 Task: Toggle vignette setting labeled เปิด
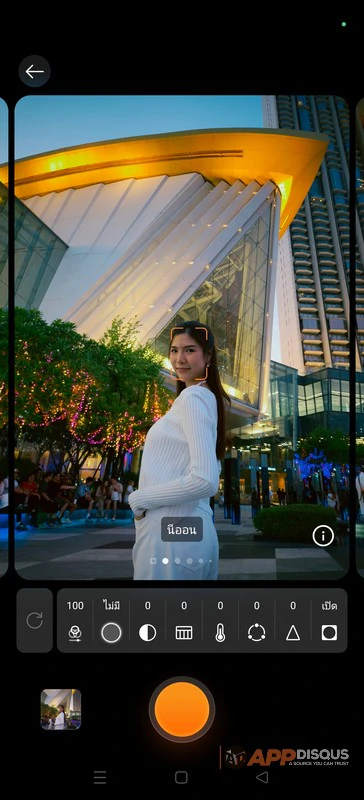(329, 621)
